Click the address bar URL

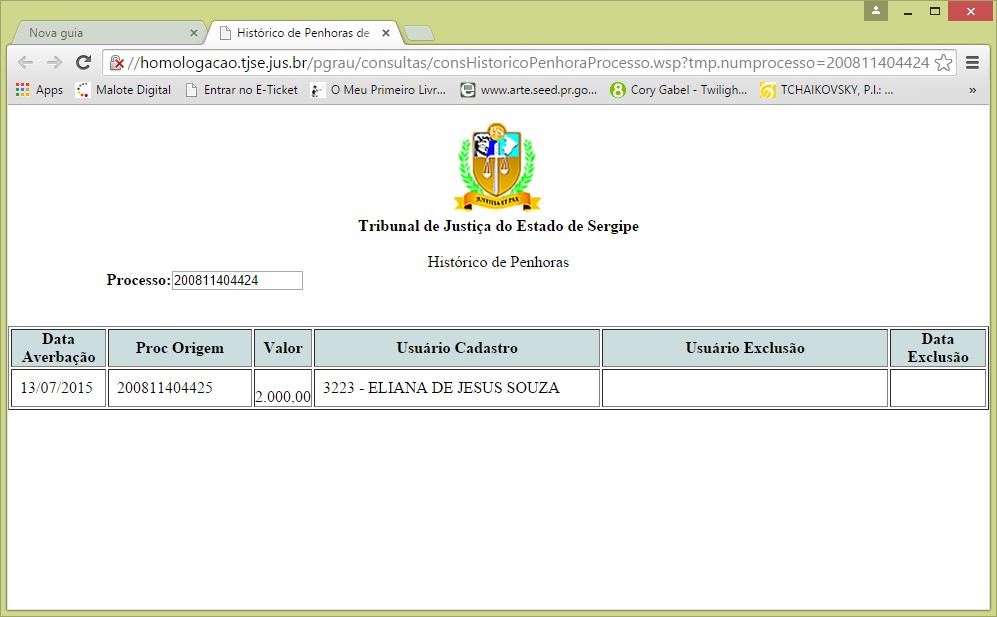click(x=530, y=62)
